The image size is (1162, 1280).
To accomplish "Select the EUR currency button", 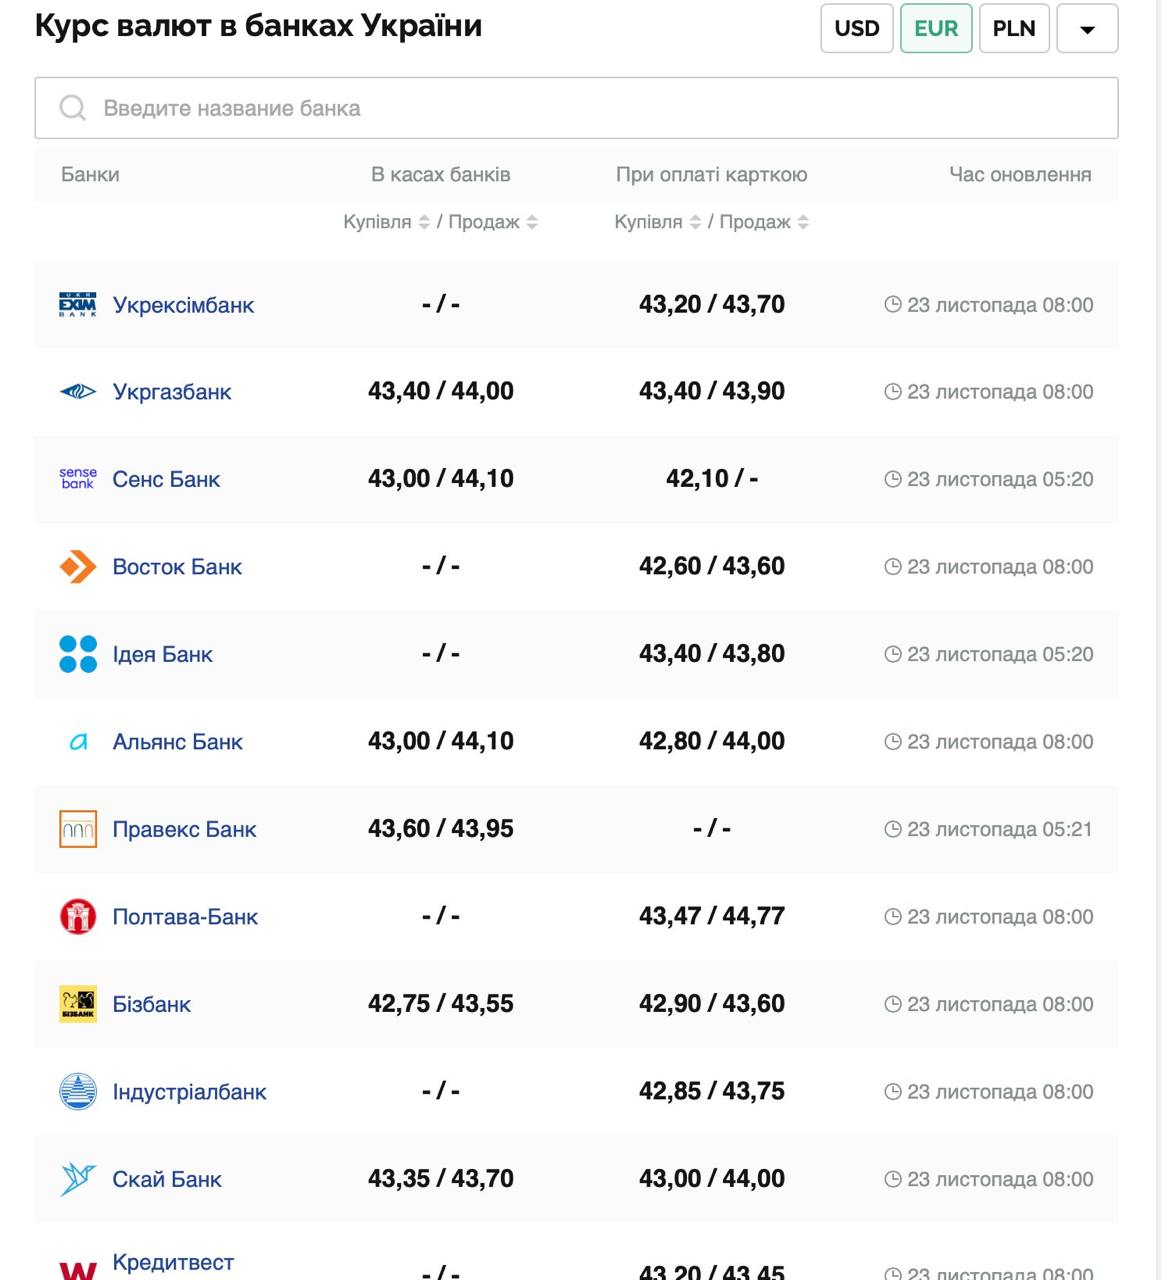I will click(x=935, y=28).
